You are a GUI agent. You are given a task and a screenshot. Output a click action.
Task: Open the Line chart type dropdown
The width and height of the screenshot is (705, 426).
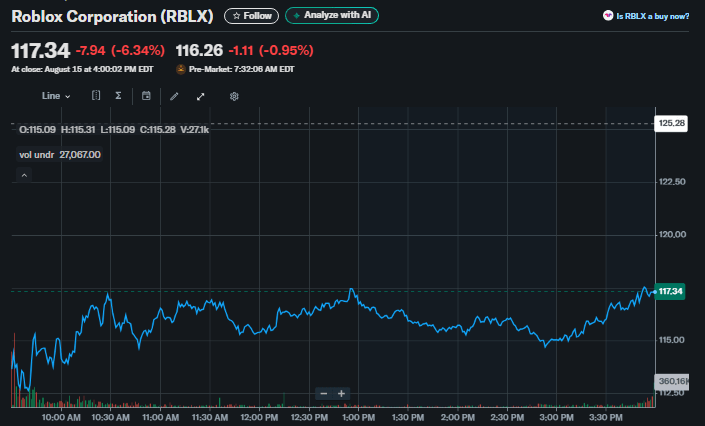click(x=56, y=96)
